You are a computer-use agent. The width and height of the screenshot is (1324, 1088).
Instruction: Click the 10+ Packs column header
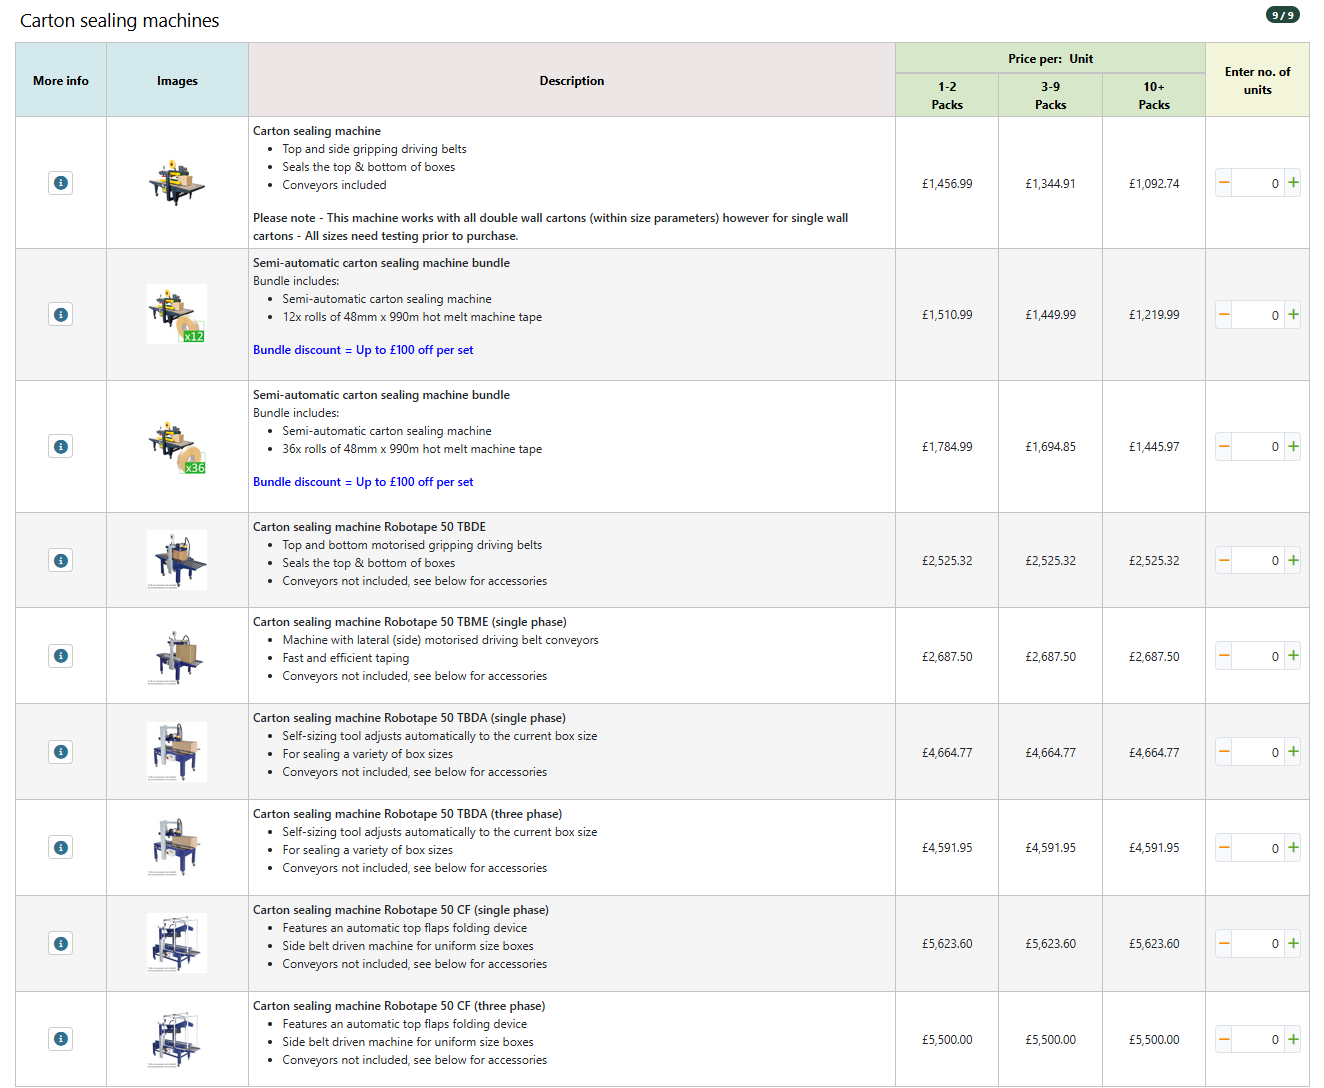[1154, 96]
